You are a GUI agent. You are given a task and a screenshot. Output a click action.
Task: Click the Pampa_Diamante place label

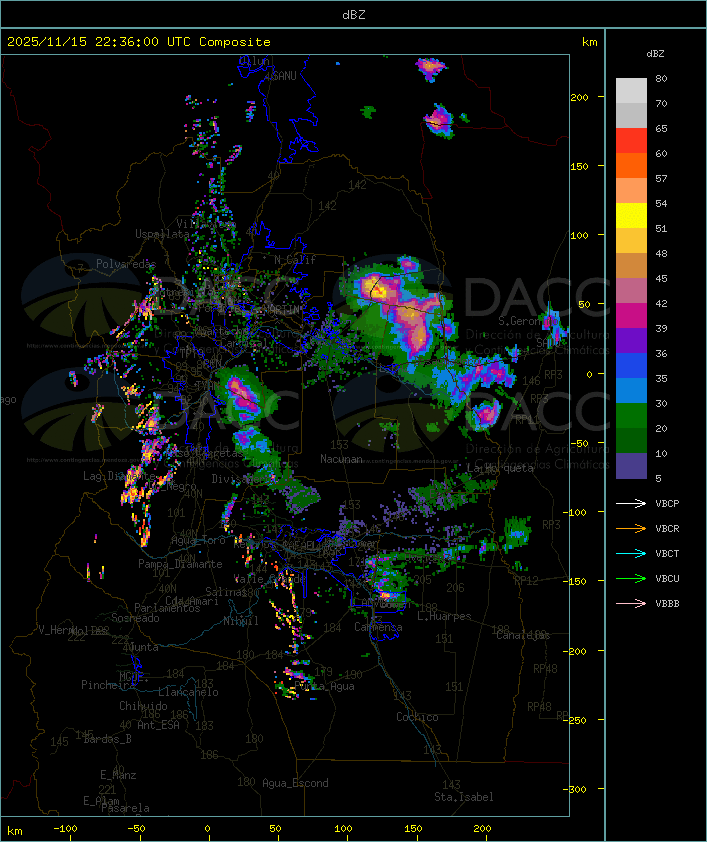(x=180, y=564)
